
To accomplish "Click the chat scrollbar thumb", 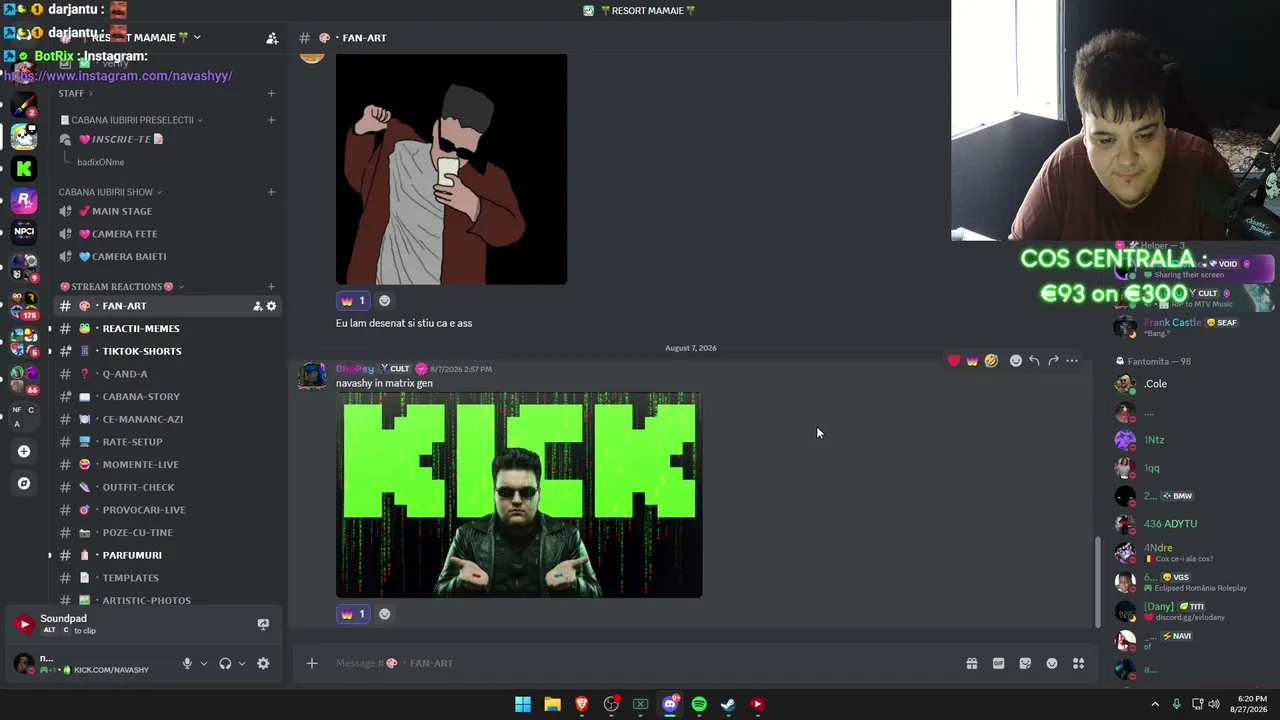I will tap(1098, 582).
